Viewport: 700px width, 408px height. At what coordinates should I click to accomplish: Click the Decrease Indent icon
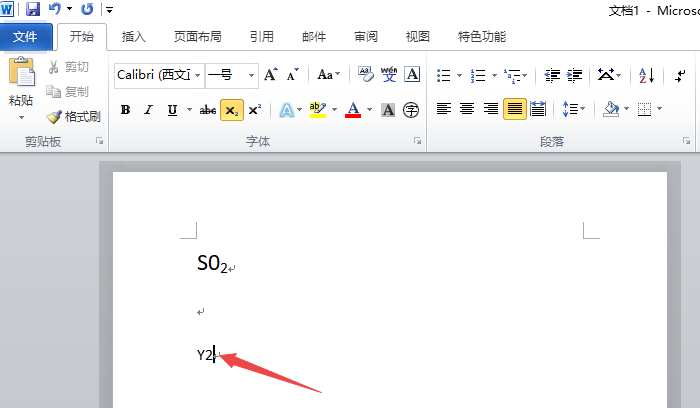[552, 75]
